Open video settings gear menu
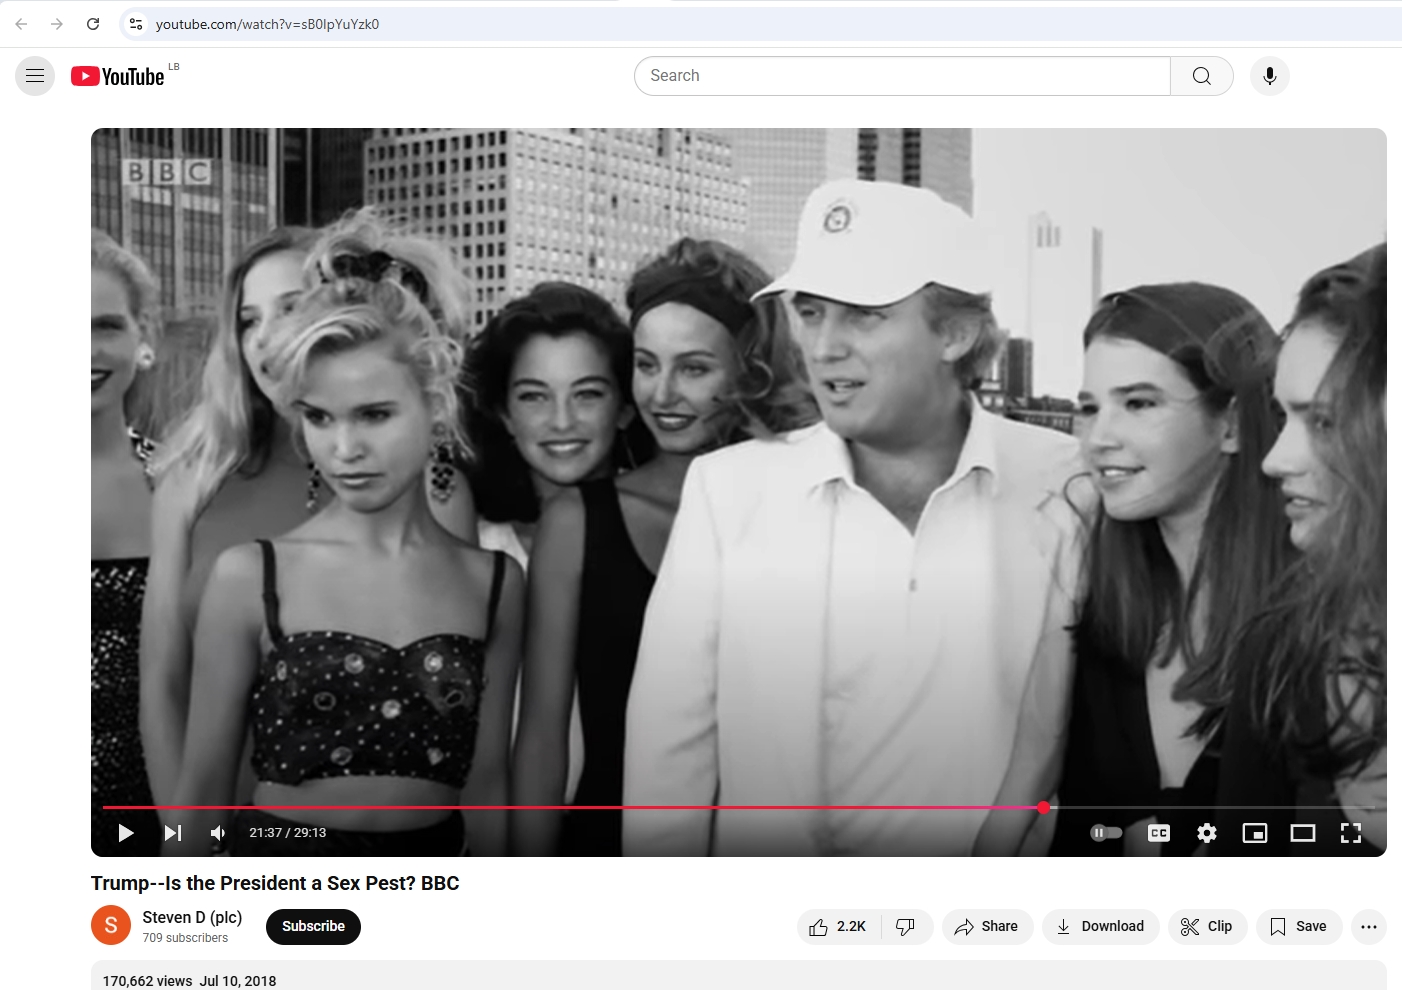 point(1207,833)
